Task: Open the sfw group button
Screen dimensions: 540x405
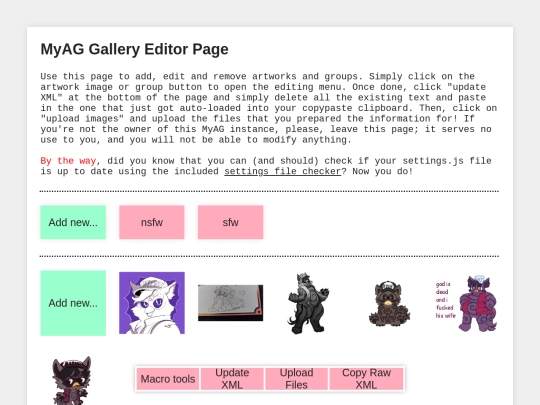Action: [230, 222]
